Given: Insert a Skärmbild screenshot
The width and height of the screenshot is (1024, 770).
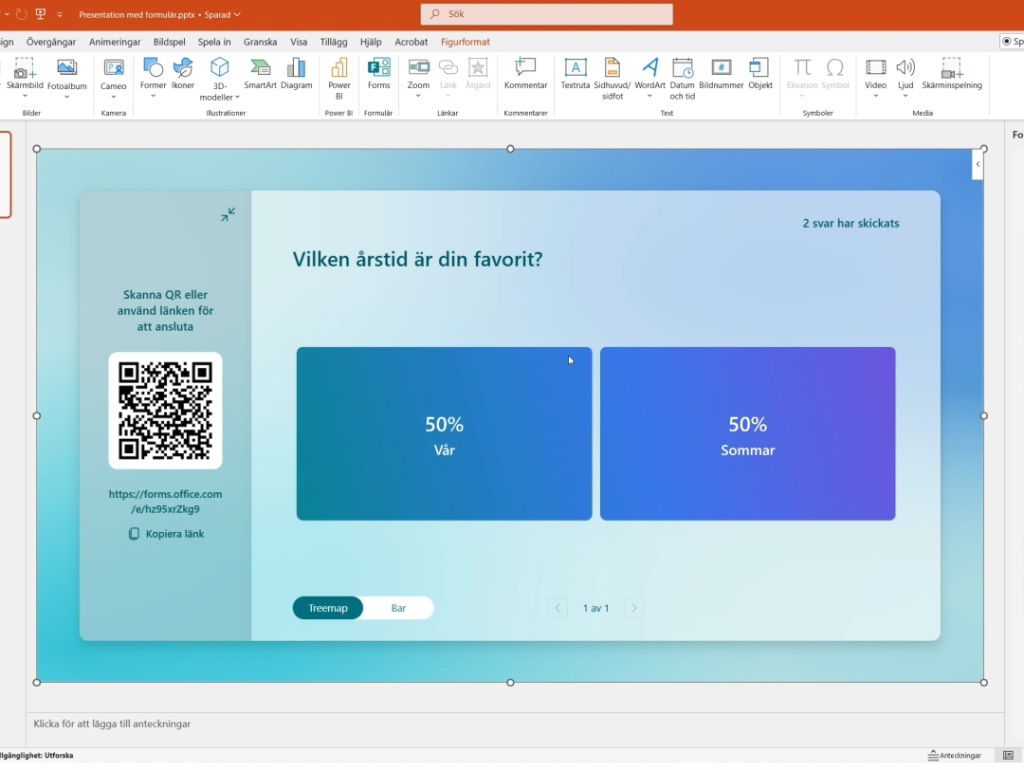Looking at the screenshot, I should click(x=24, y=73).
